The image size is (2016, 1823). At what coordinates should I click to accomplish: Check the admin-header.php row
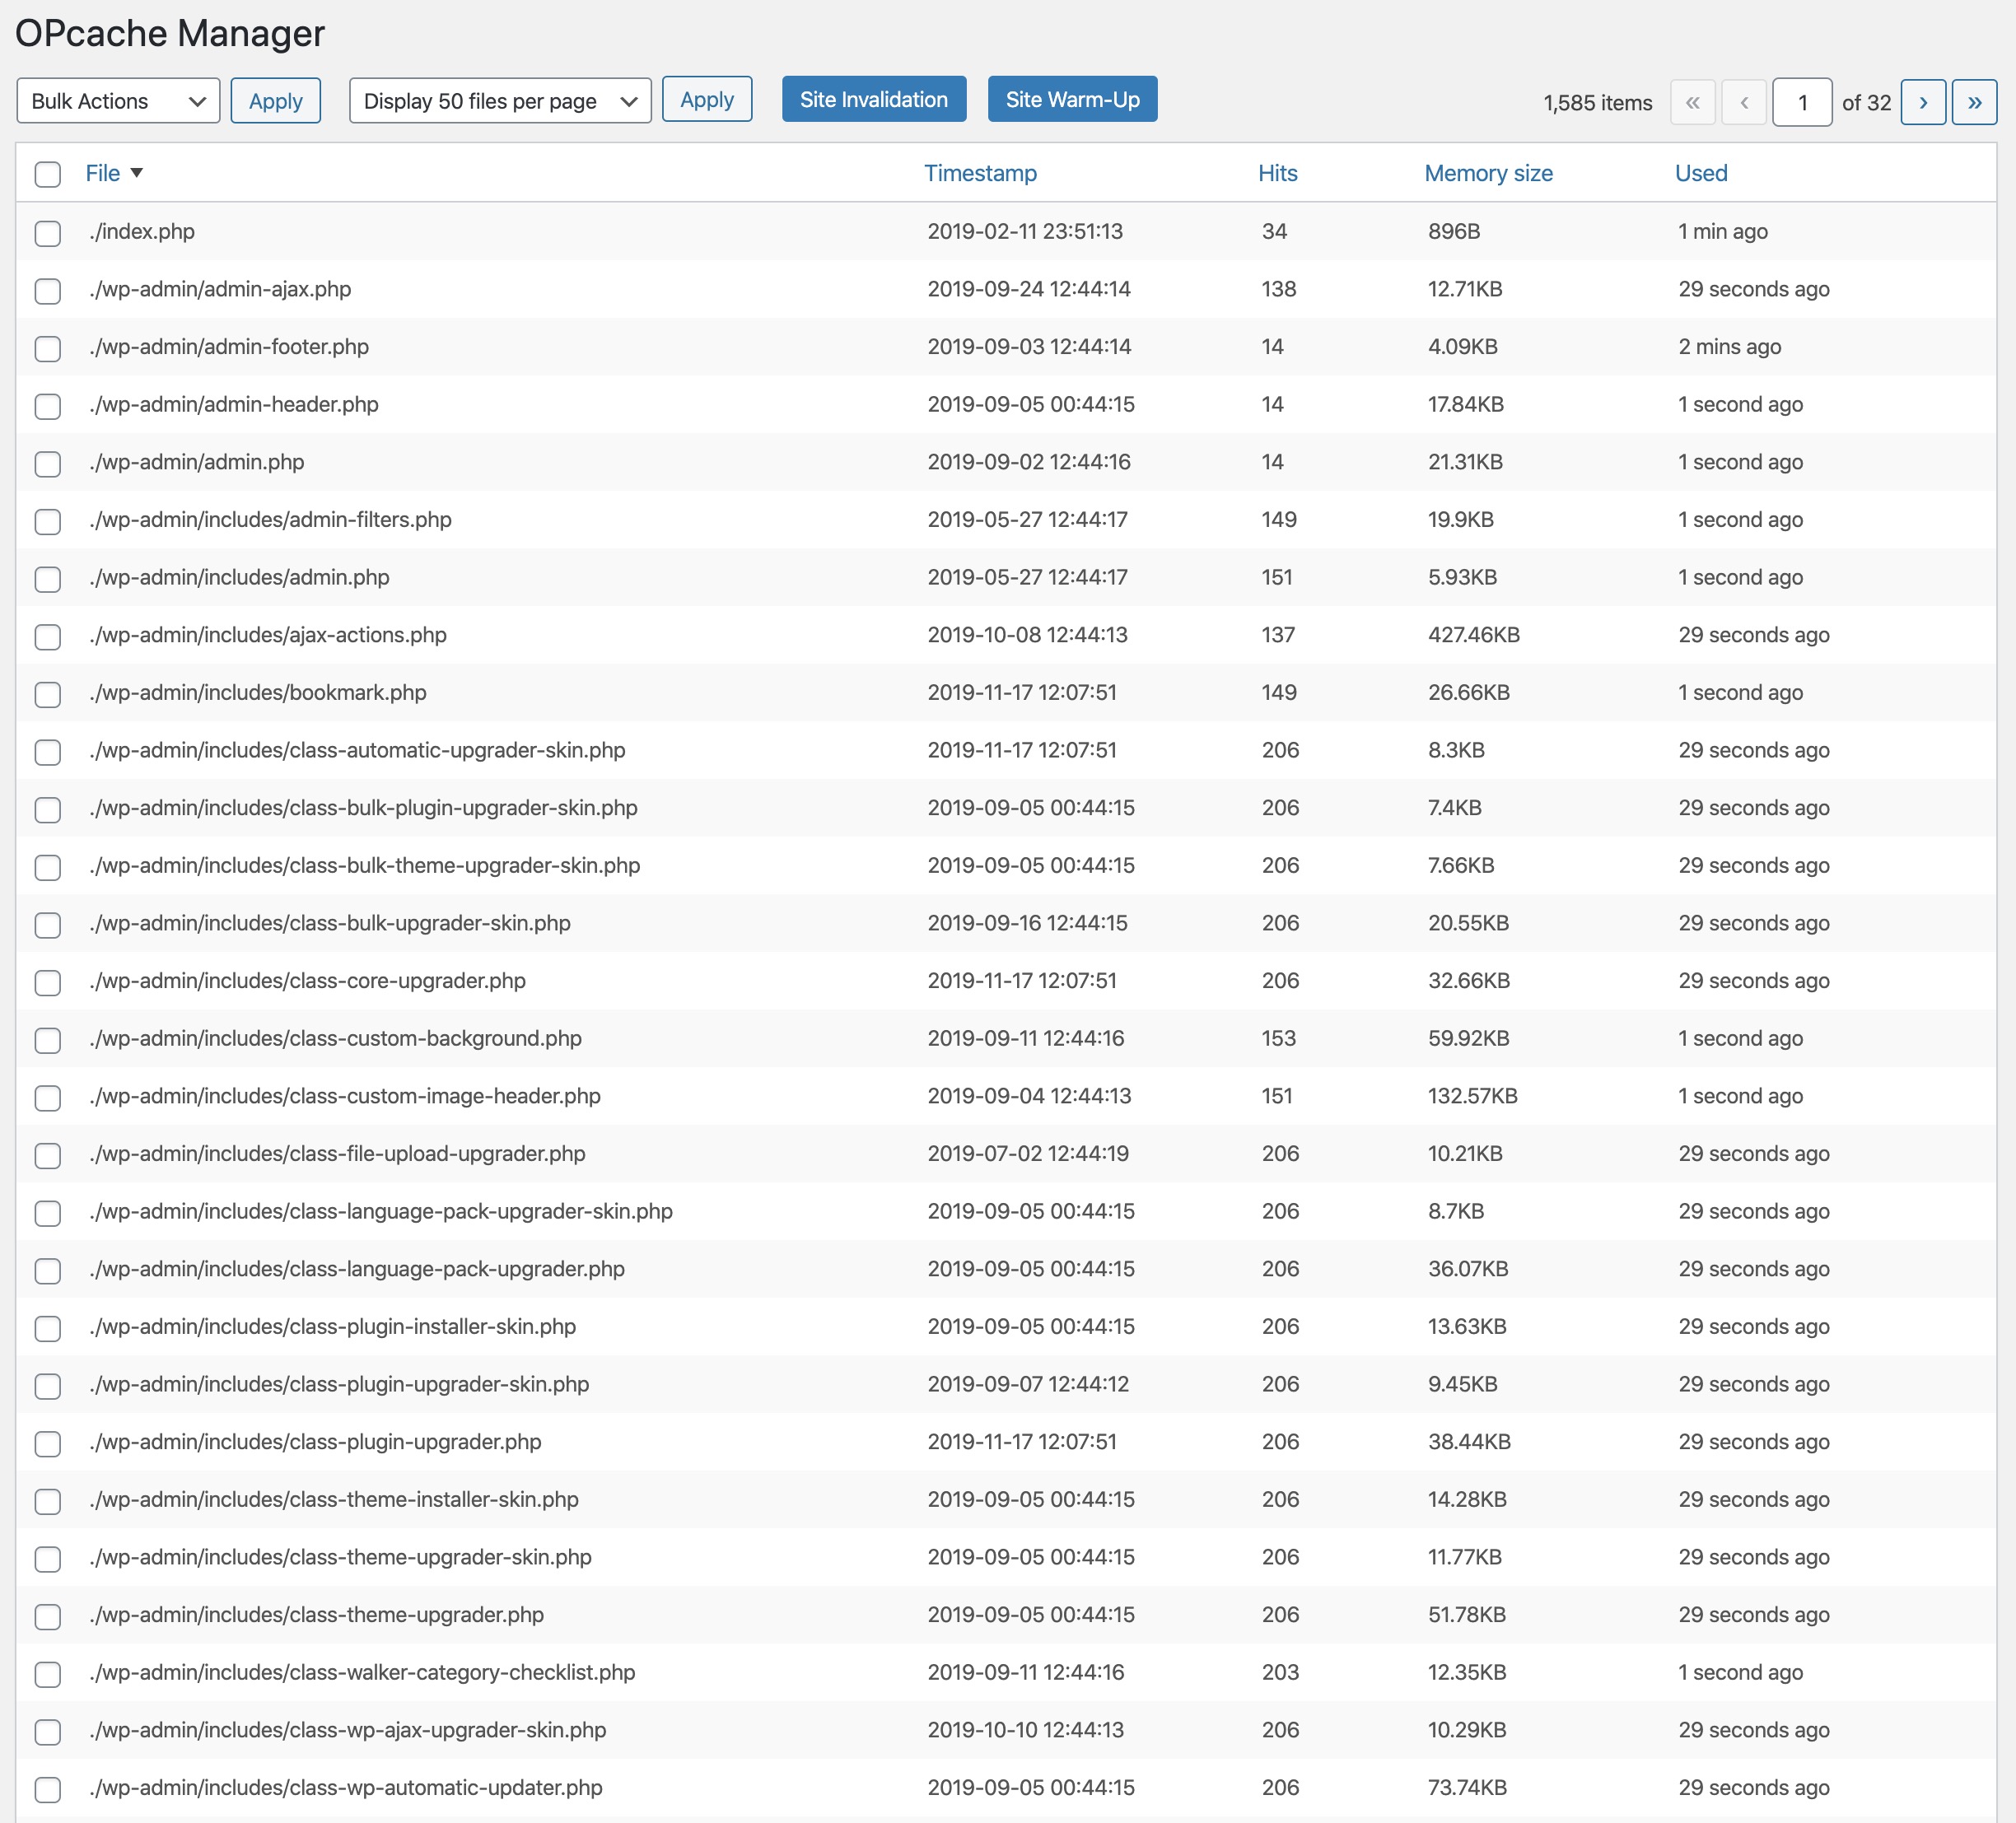(x=47, y=406)
